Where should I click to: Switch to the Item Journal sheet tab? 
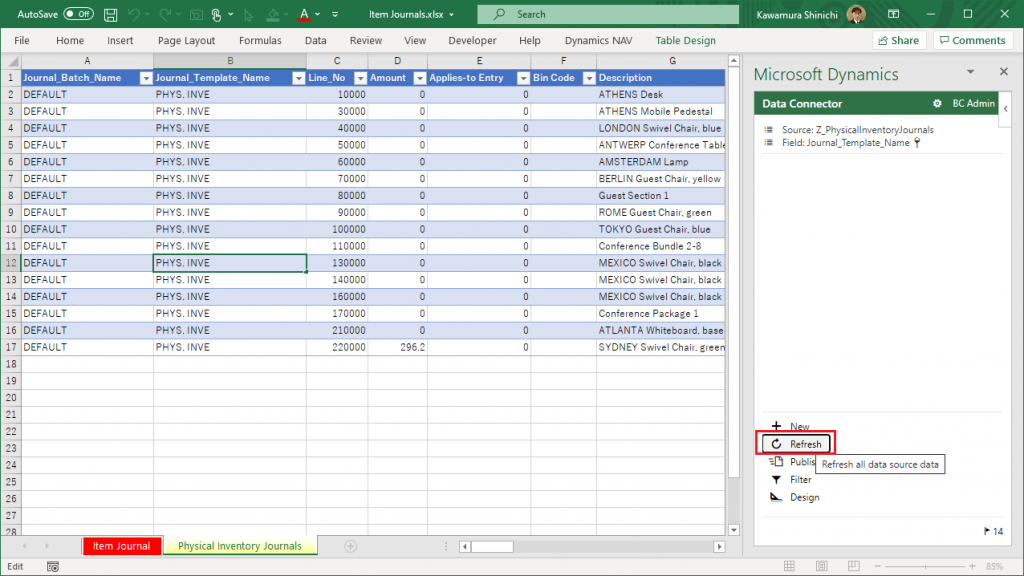121,546
